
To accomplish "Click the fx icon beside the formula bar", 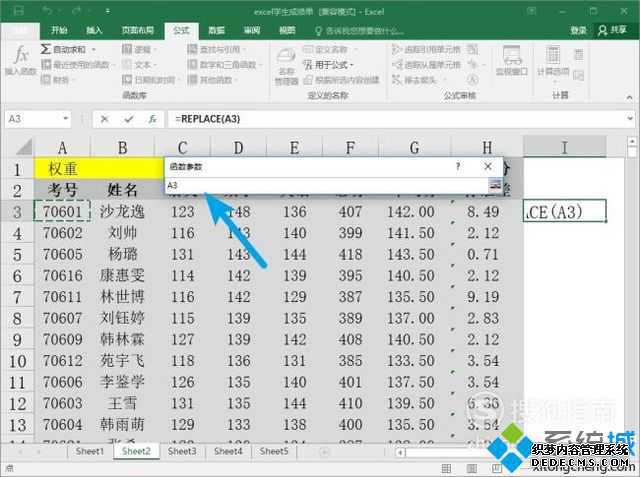I will click(152, 119).
